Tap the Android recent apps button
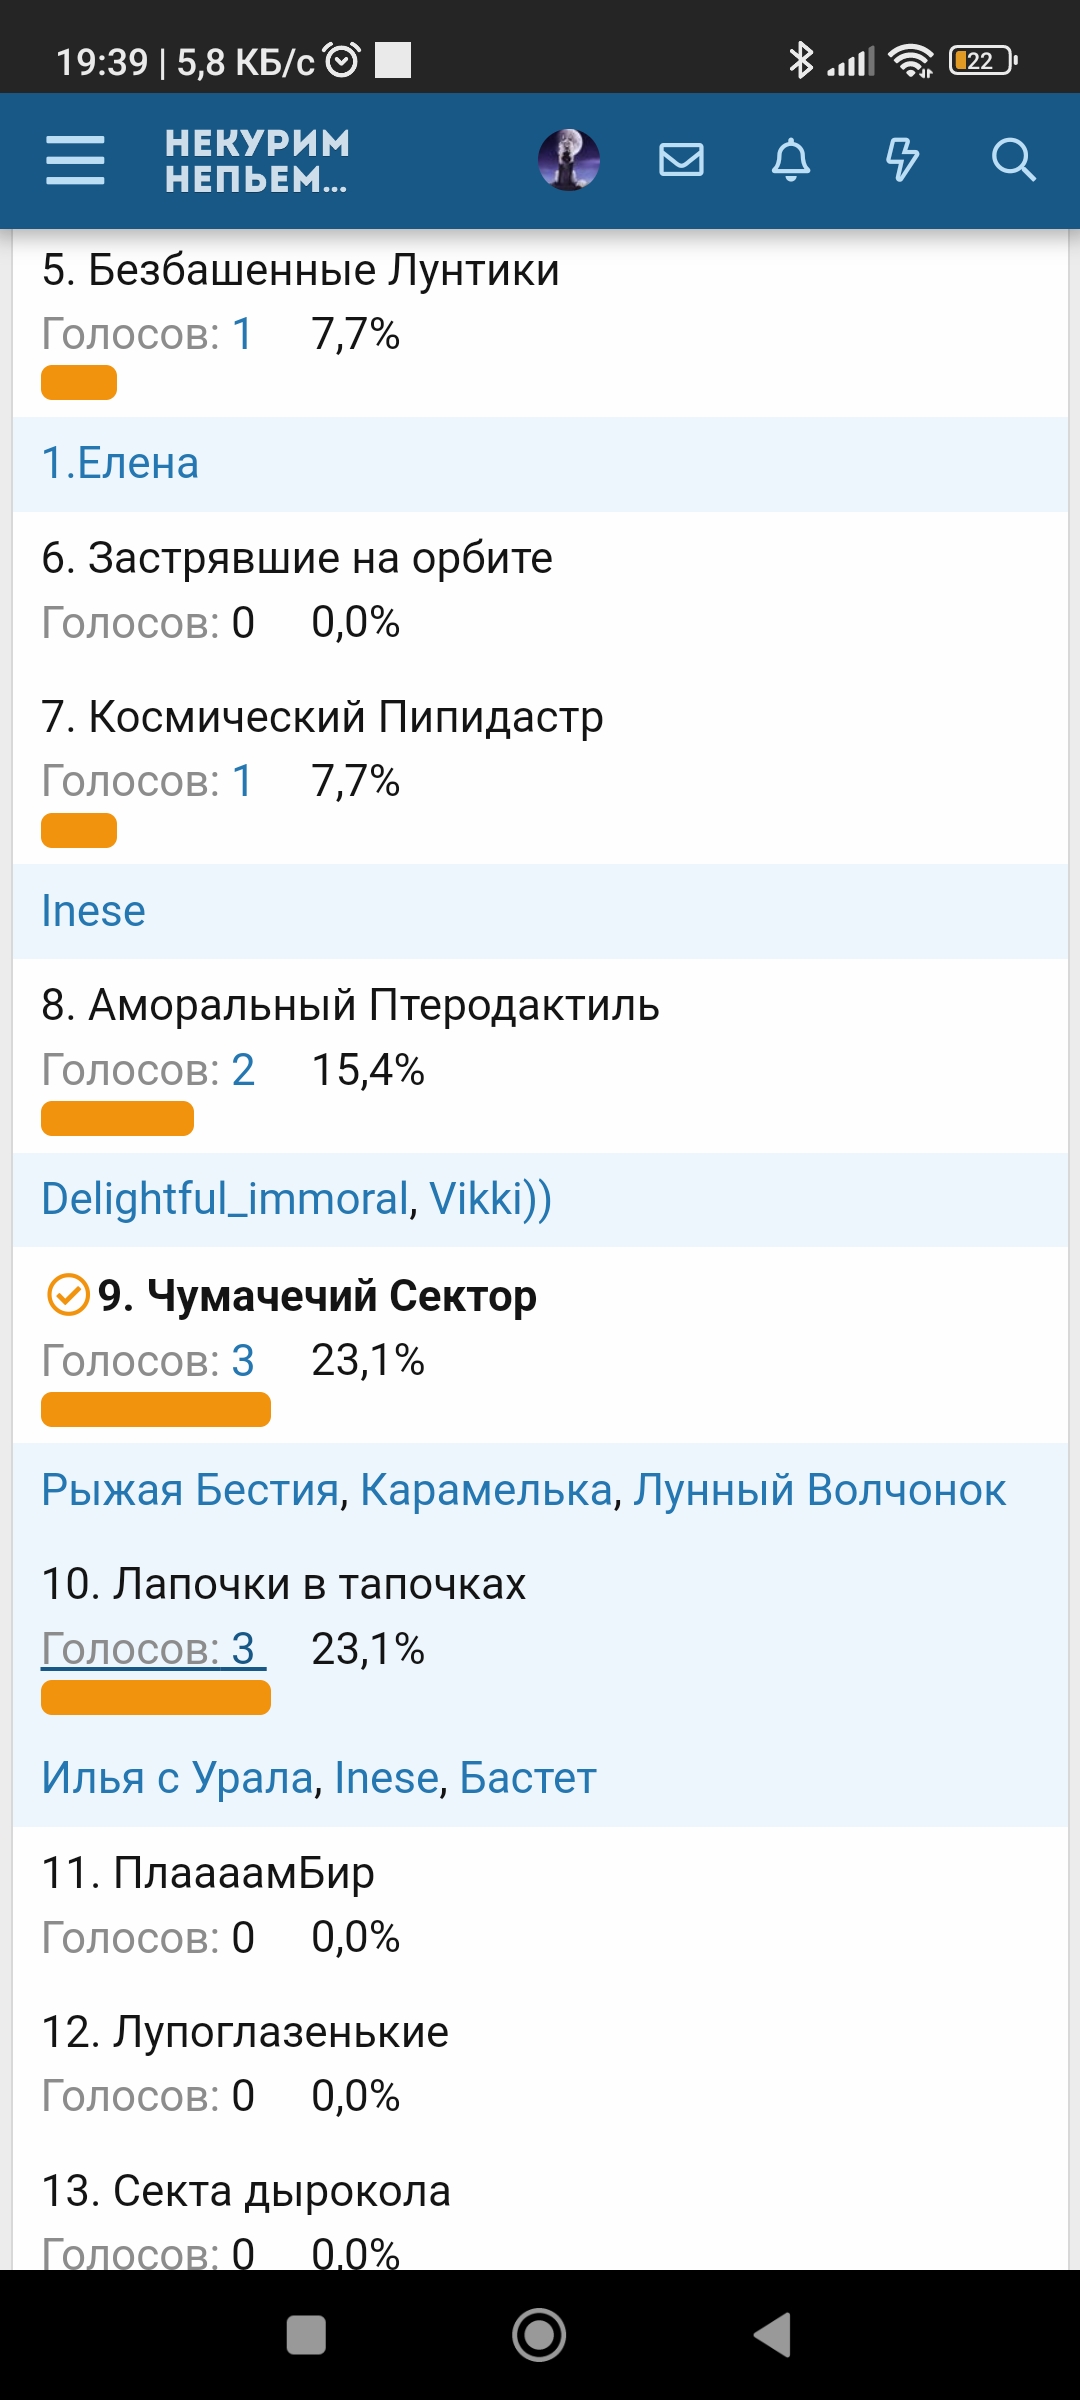The image size is (1080, 2400). click(306, 2335)
